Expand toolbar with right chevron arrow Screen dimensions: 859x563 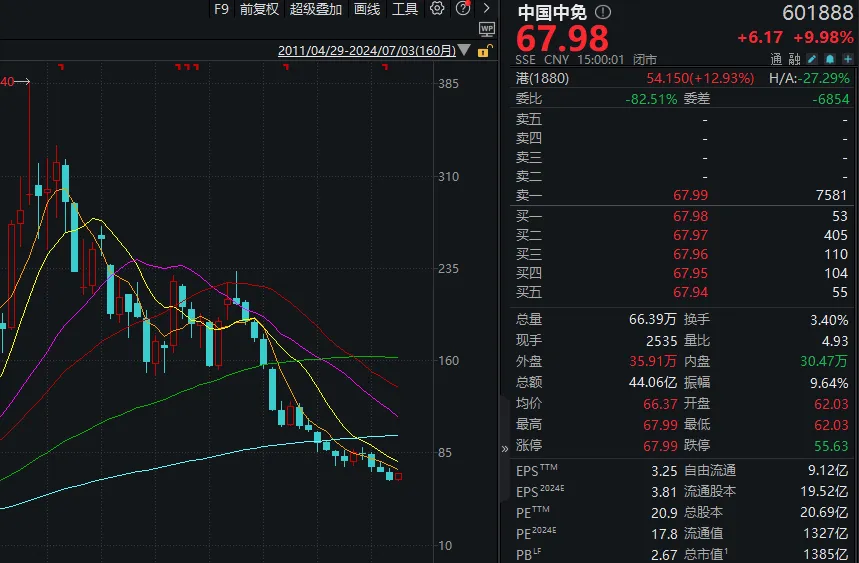(x=486, y=8)
